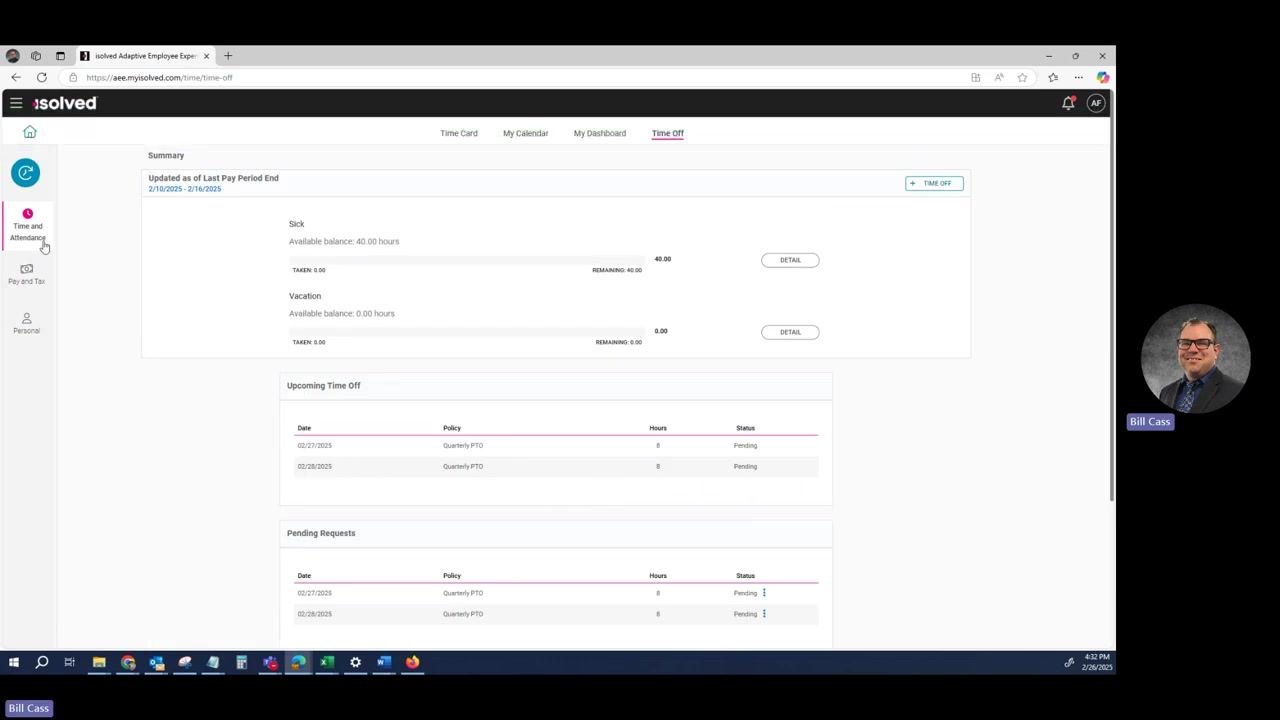Switch to the My Dashboard tab
The width and height of the screenshot is (1280, 720).
[x=600, y=133]
